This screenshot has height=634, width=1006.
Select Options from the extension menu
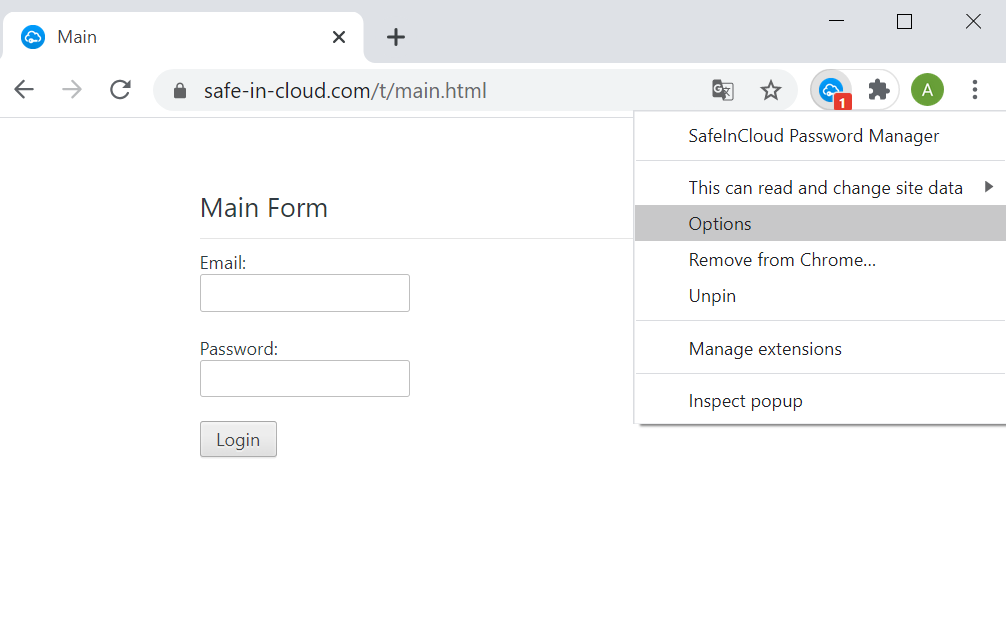[x=720, y=224]
